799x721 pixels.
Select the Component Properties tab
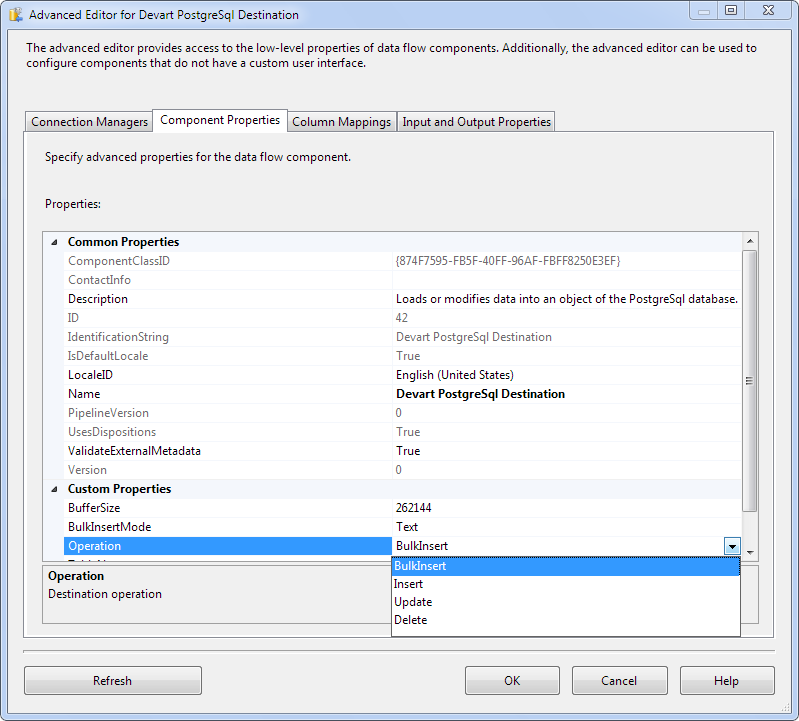click(x=220, y=120)
